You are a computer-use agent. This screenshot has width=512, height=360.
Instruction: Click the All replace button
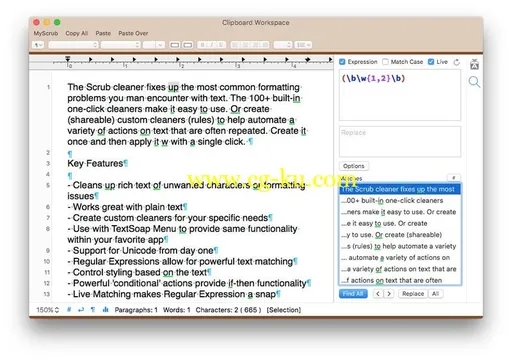coord(435,294)
